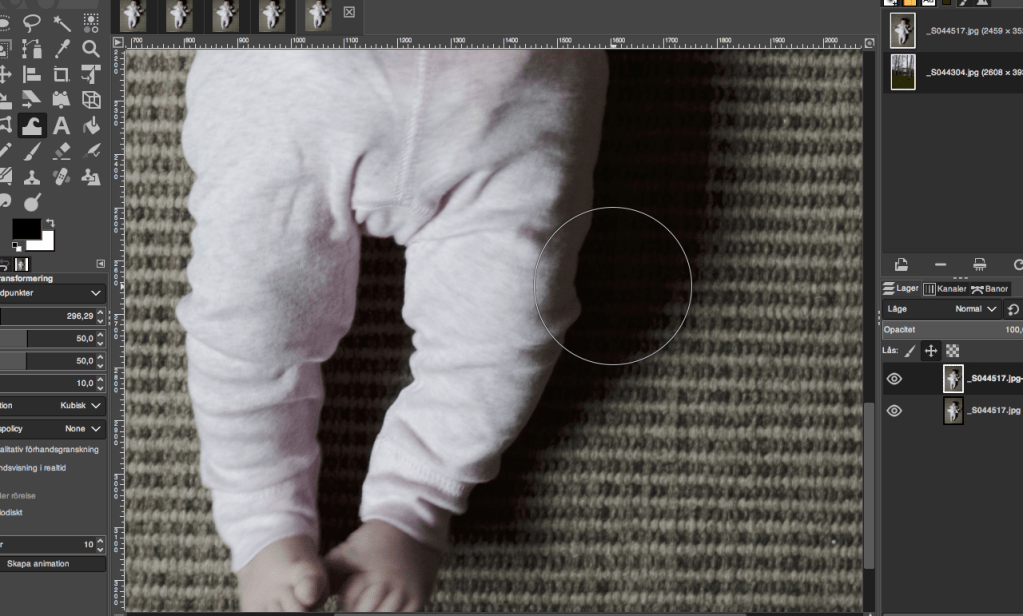
Task: Select the Text tool
Action: [x=61, y=126]
